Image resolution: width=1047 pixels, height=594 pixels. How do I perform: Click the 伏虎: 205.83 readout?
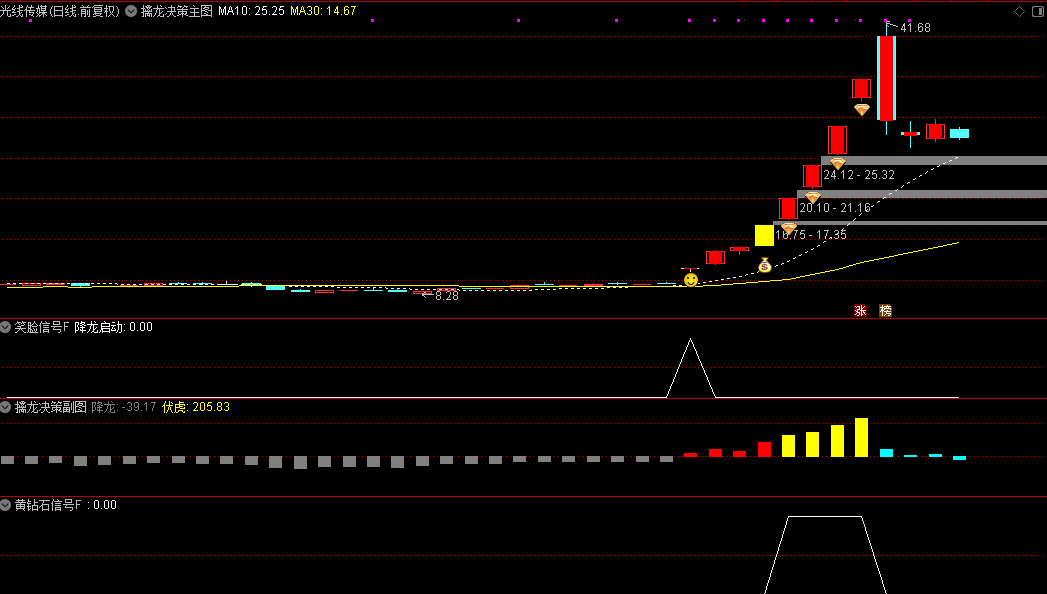[196, 407]
